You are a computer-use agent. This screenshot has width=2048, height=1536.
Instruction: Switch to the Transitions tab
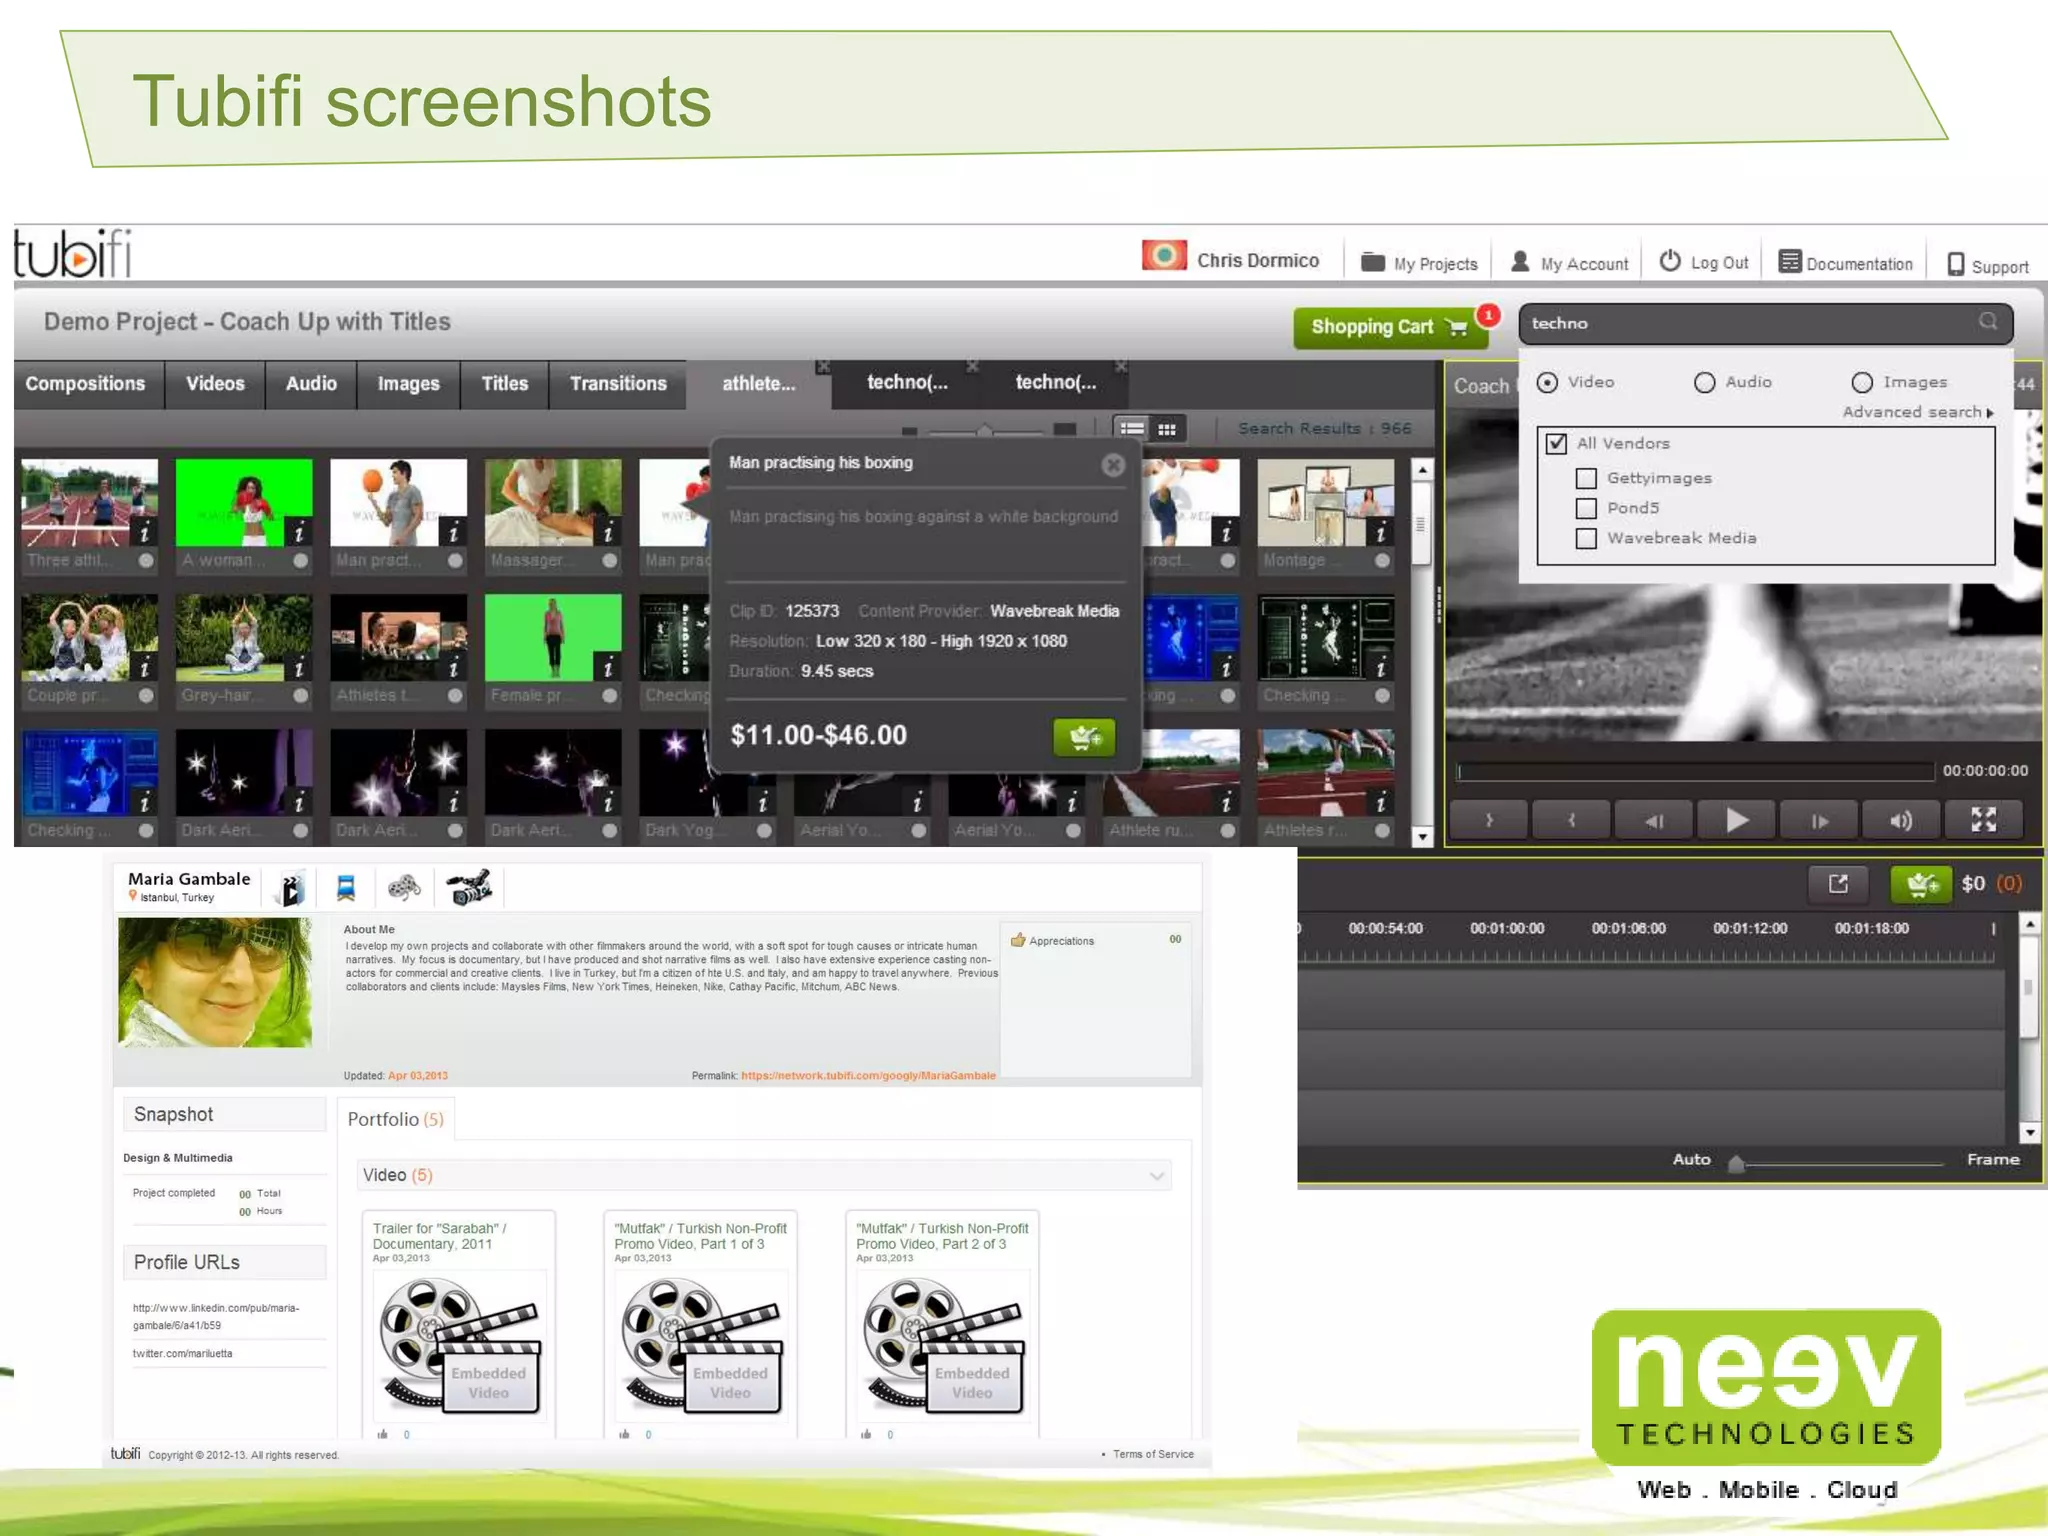(618, 384)
